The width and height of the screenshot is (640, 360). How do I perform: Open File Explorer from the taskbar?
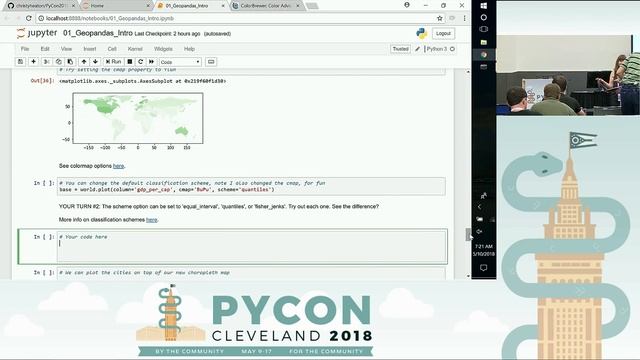484,42
